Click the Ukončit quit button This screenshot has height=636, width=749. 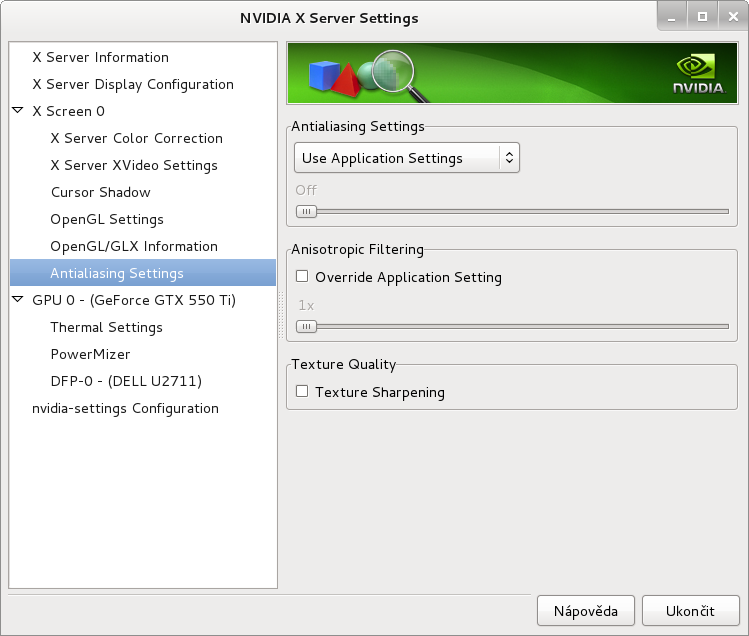pyautogui.click(x=690, y=611)
